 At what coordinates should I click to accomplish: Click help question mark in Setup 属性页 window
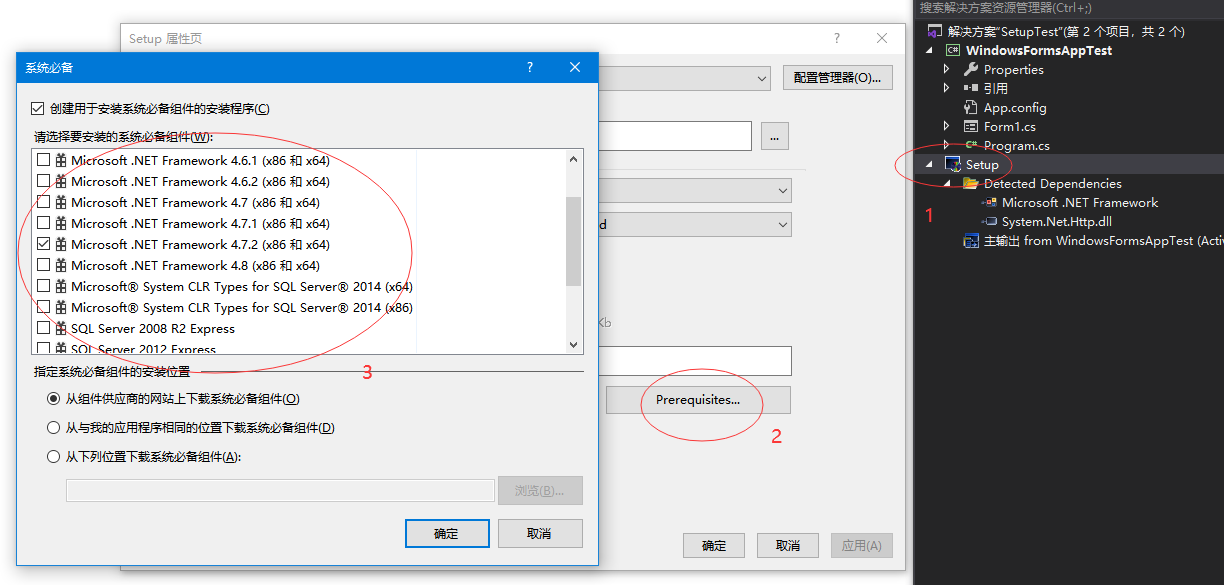coord(836,38)
